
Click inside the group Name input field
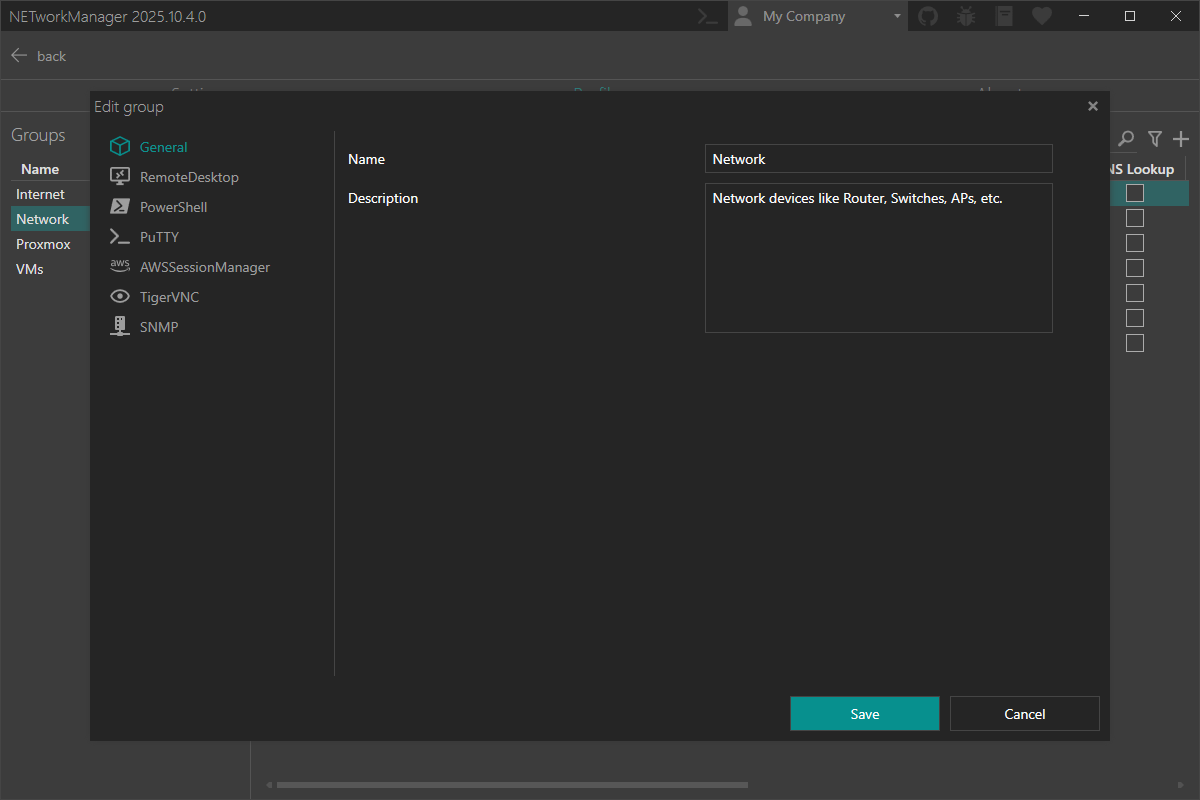pos(878,158)
